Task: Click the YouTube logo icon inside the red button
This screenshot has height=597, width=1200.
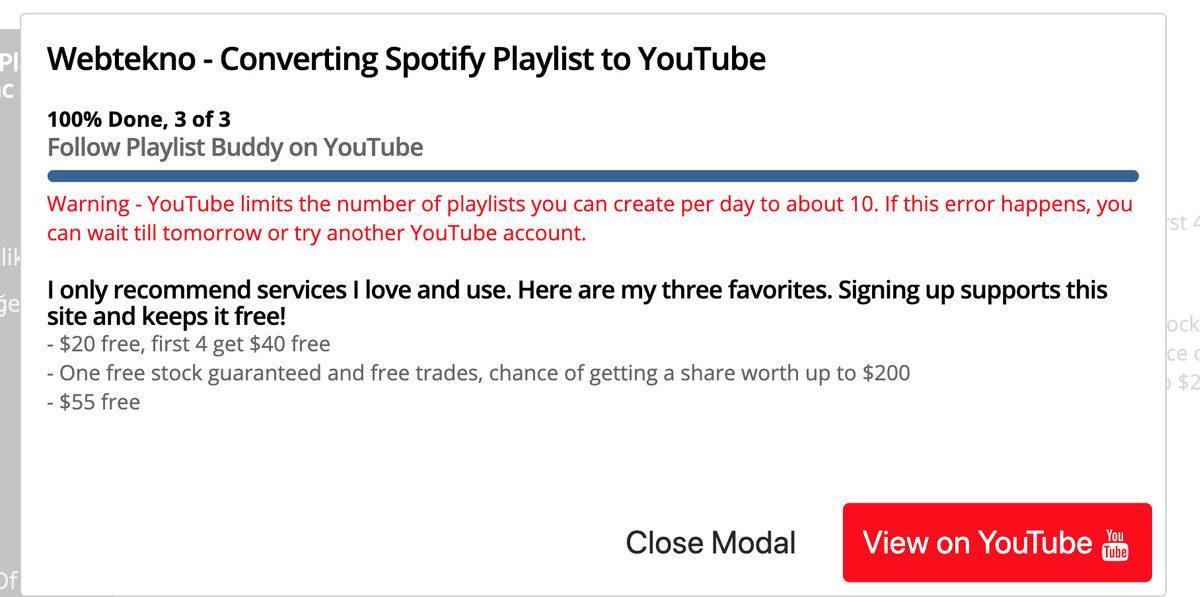Action: coord(1113,543)
